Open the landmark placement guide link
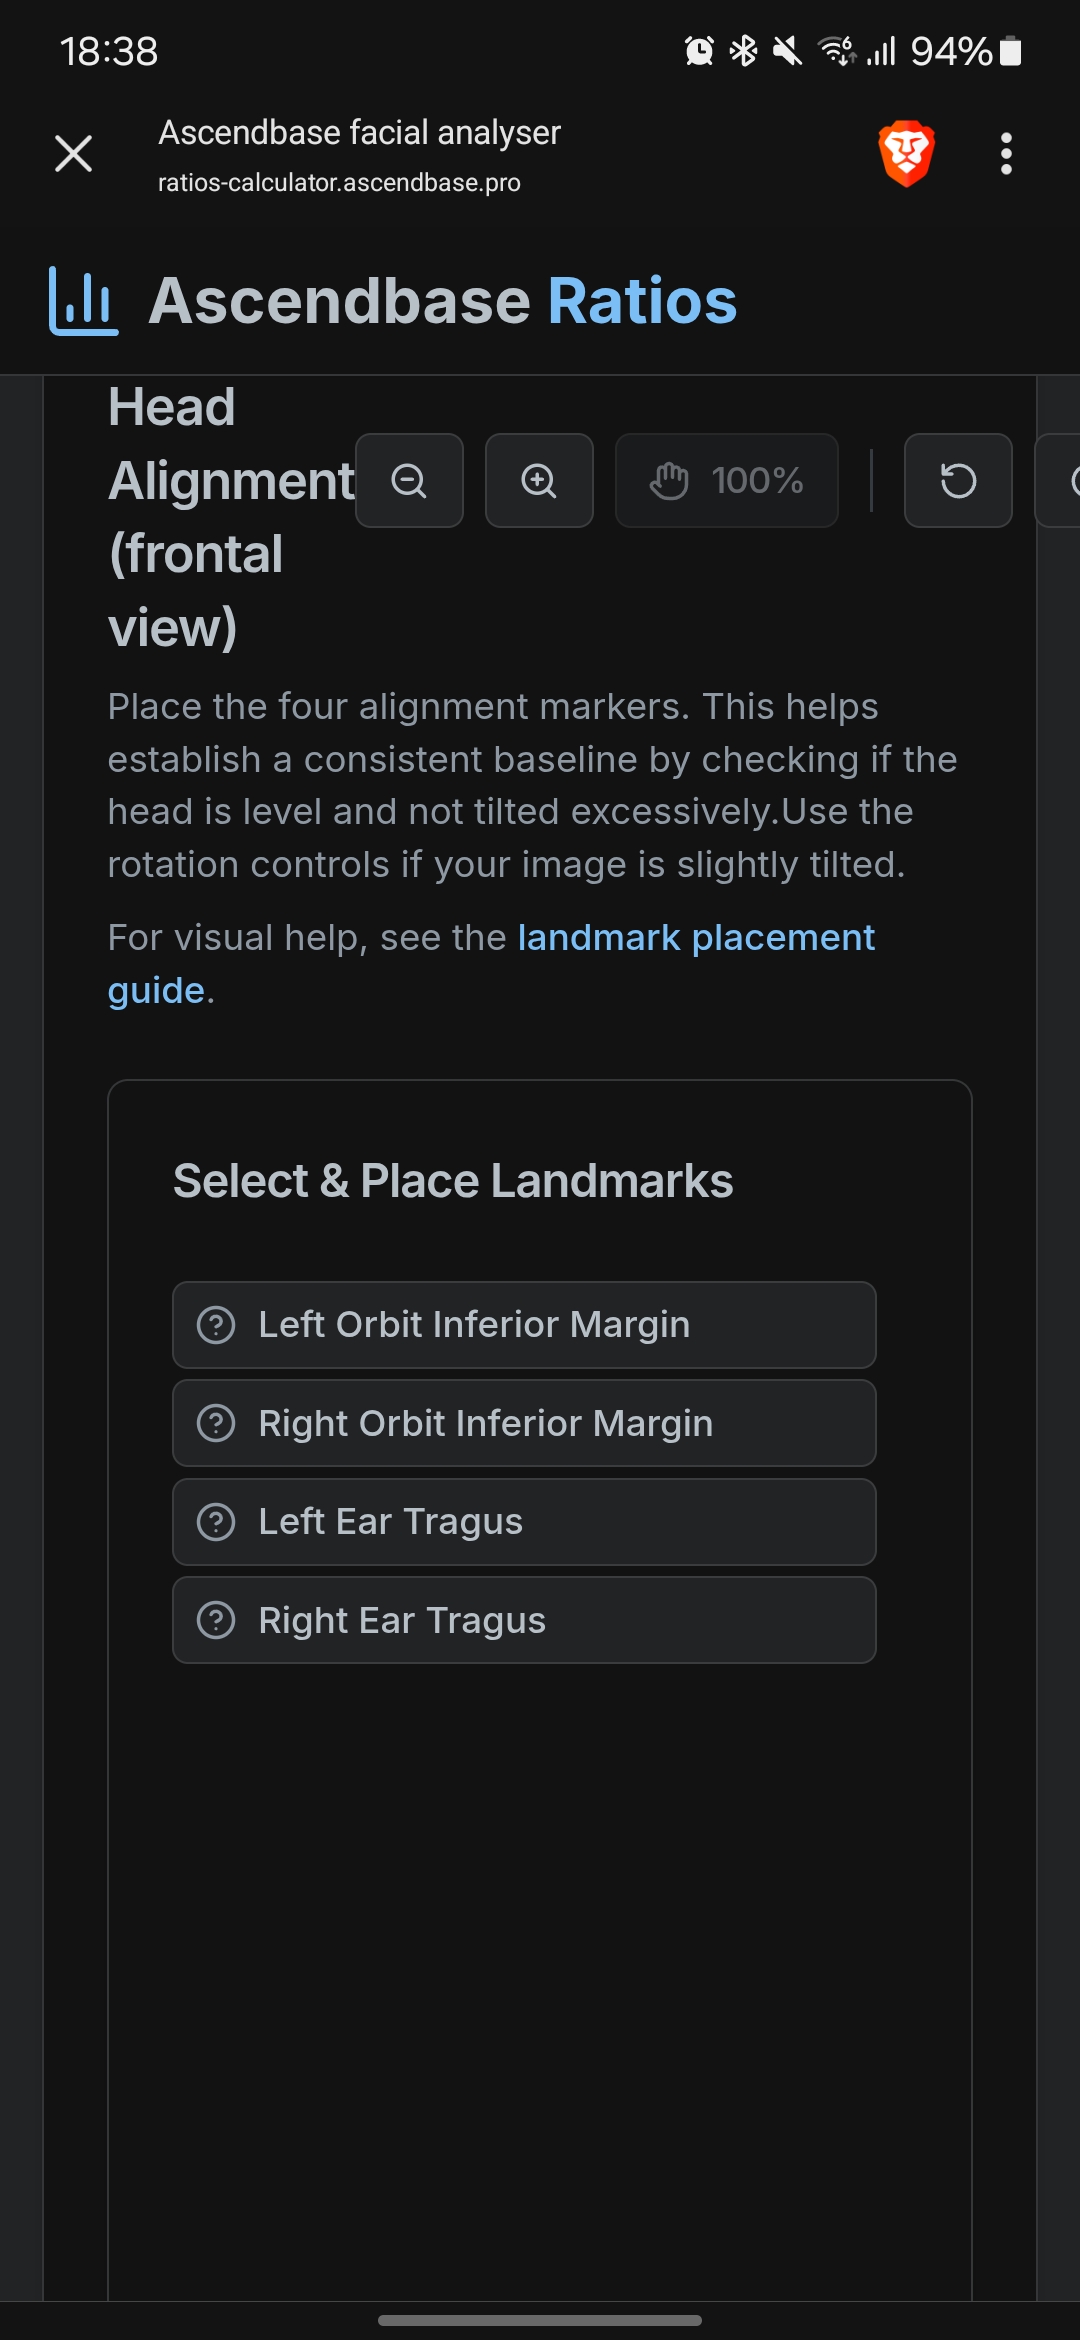 (696, 938)
